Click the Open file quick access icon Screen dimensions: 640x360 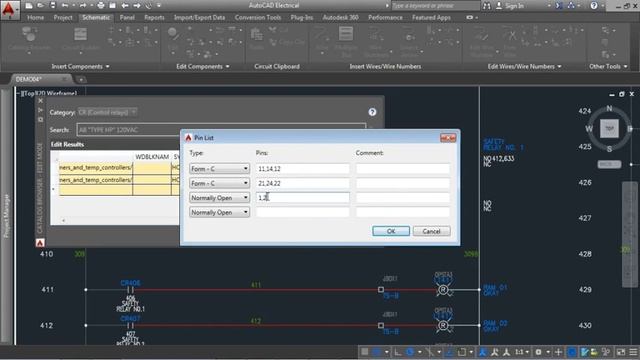pyautogui.click(x=41, y=5)
